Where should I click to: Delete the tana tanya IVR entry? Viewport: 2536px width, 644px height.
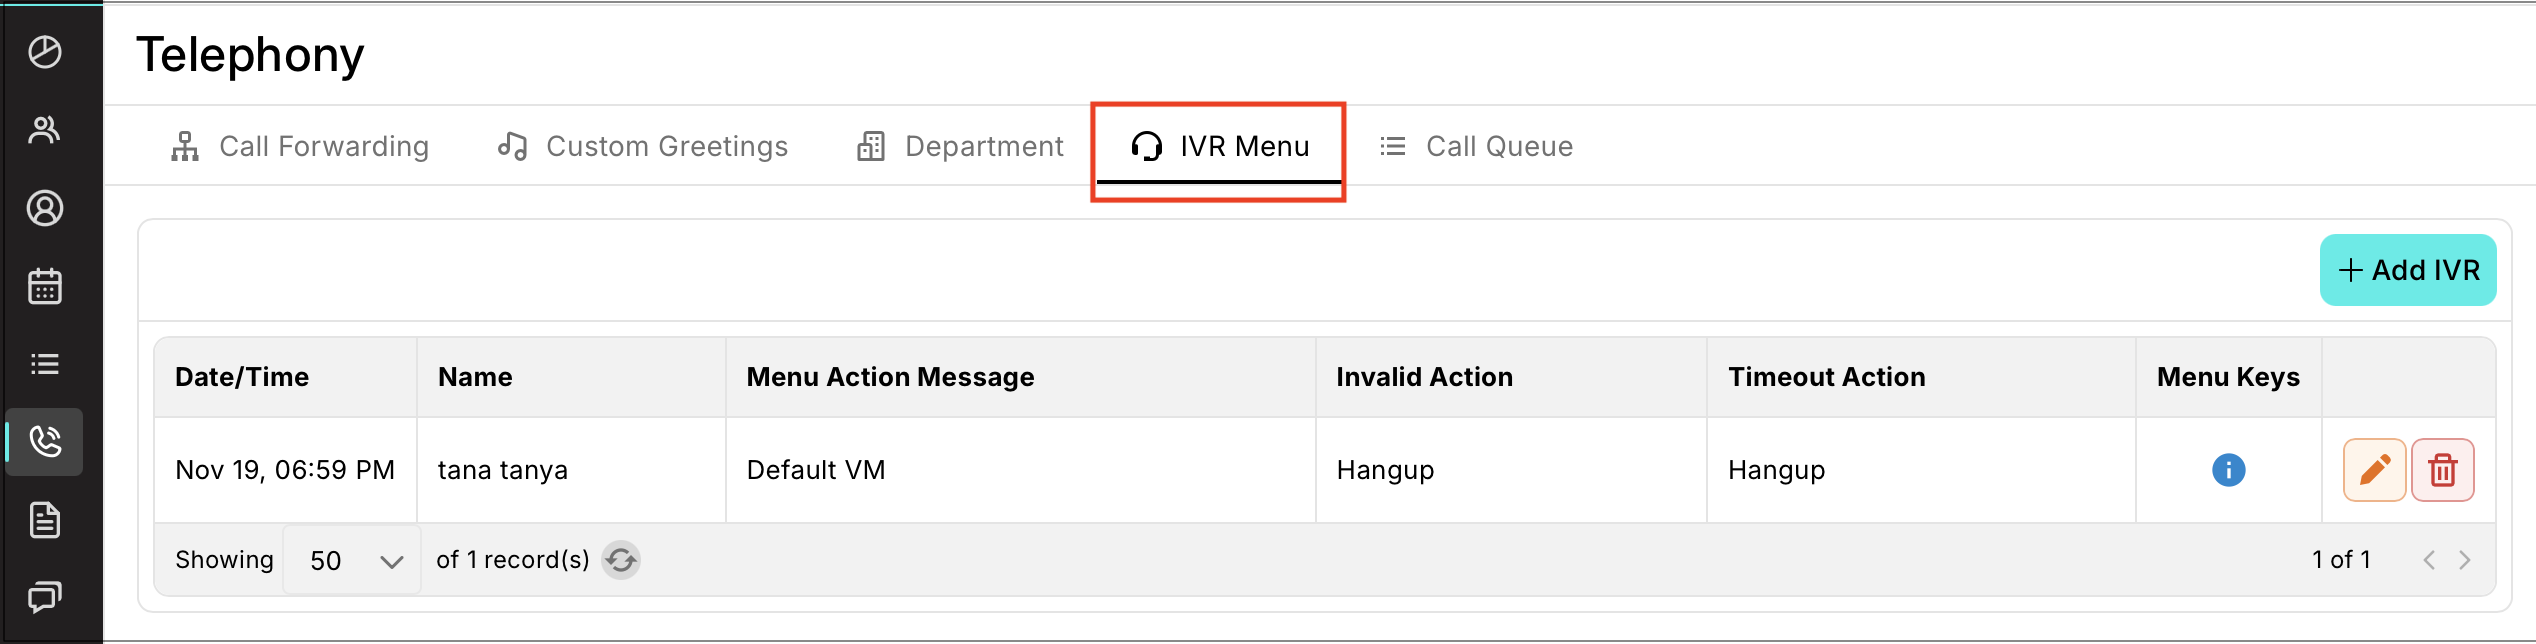tap(2442, 470)
